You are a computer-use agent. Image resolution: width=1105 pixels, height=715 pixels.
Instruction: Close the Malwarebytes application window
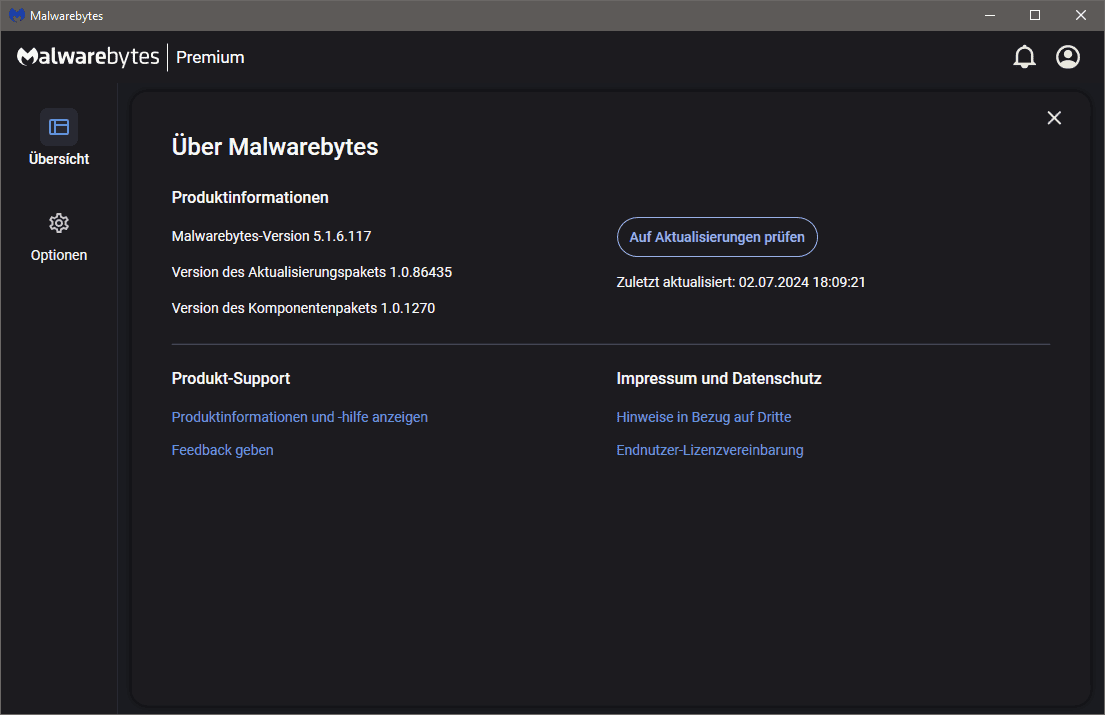1080,15
